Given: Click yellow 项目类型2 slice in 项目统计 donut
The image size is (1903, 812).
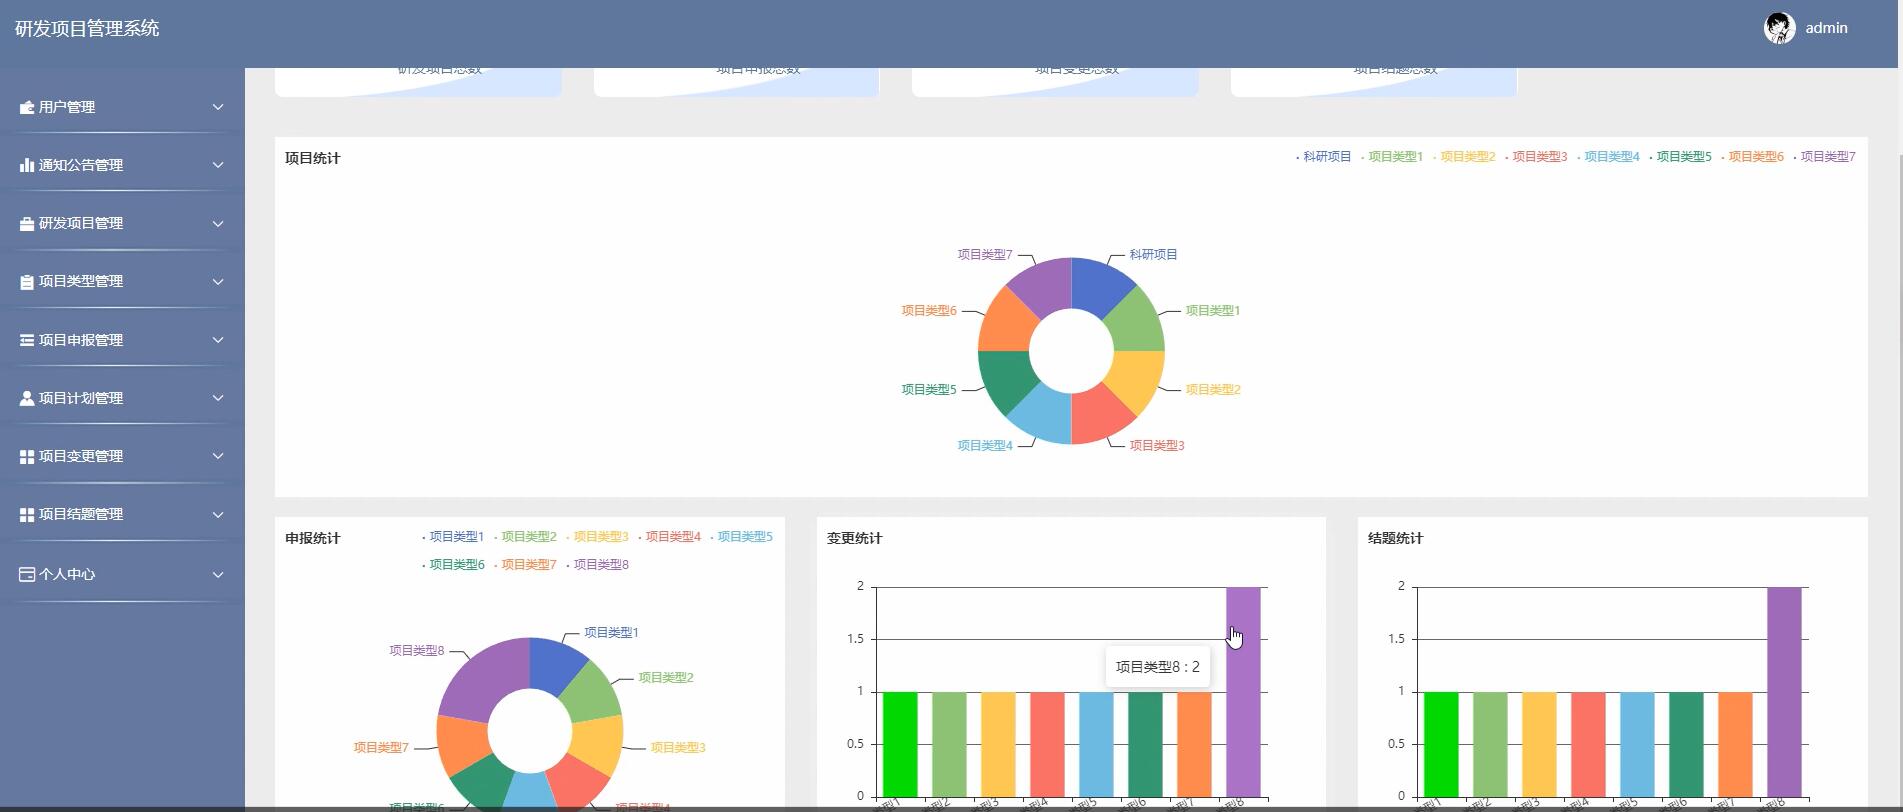Looking at the screenshot, I should tap(1134, 377).
